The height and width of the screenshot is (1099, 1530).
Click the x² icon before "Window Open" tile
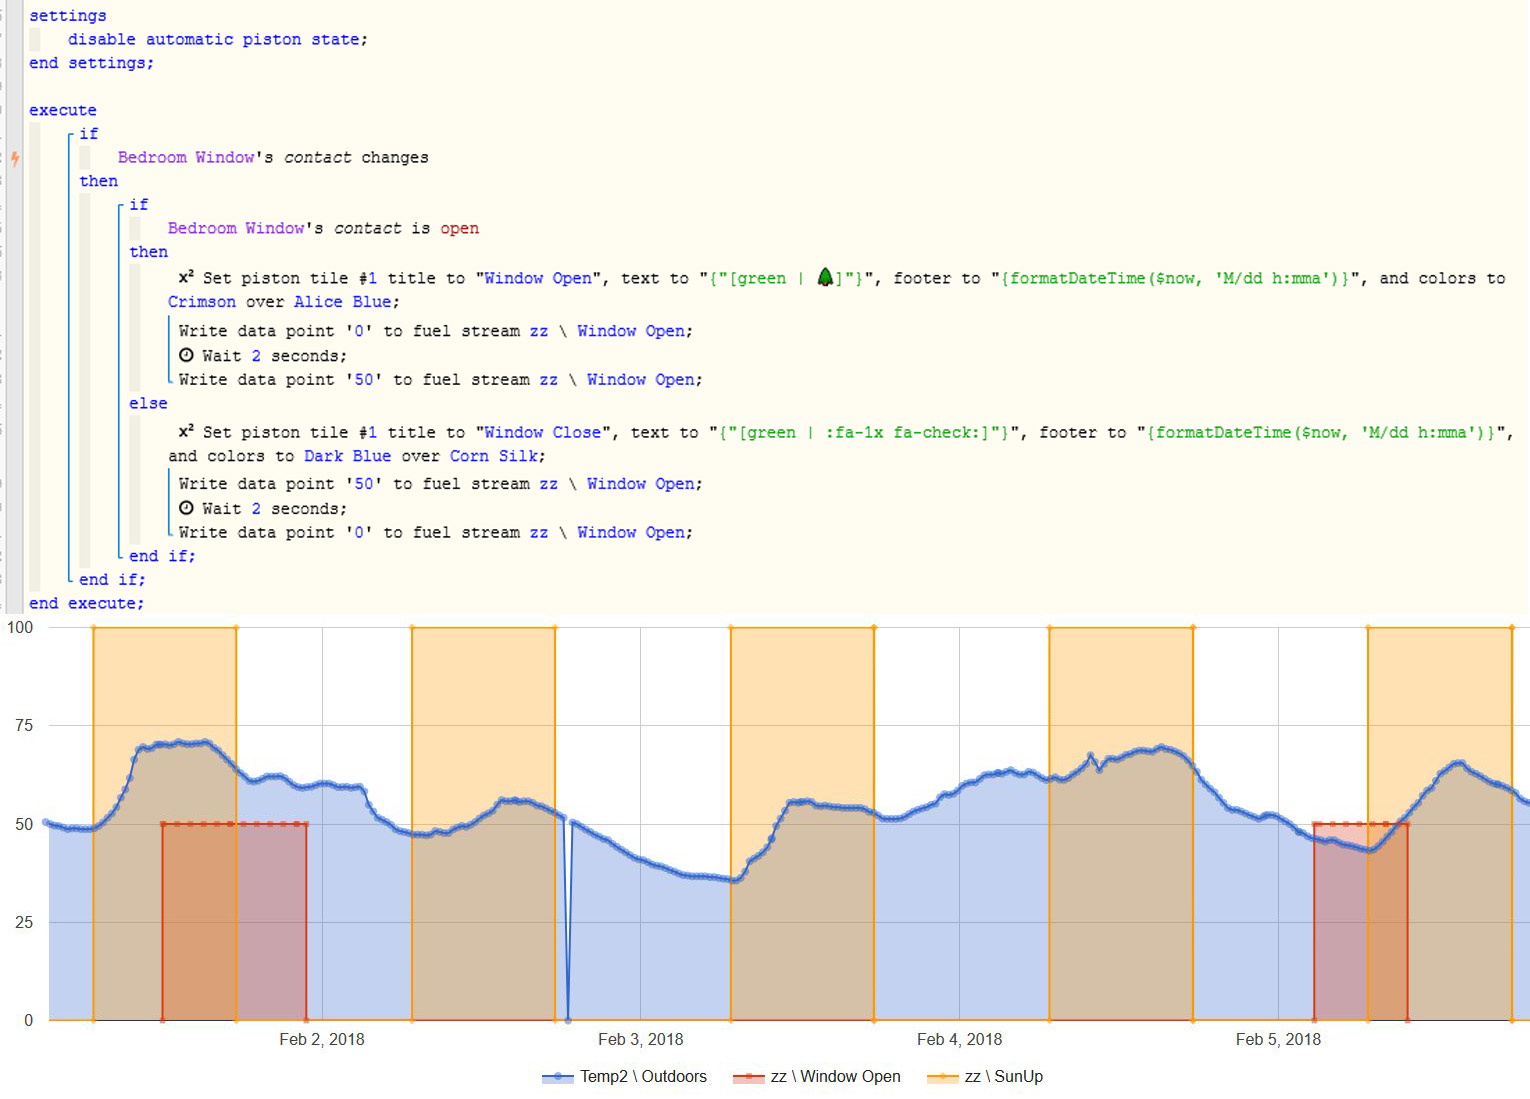(x=186, y=277)
